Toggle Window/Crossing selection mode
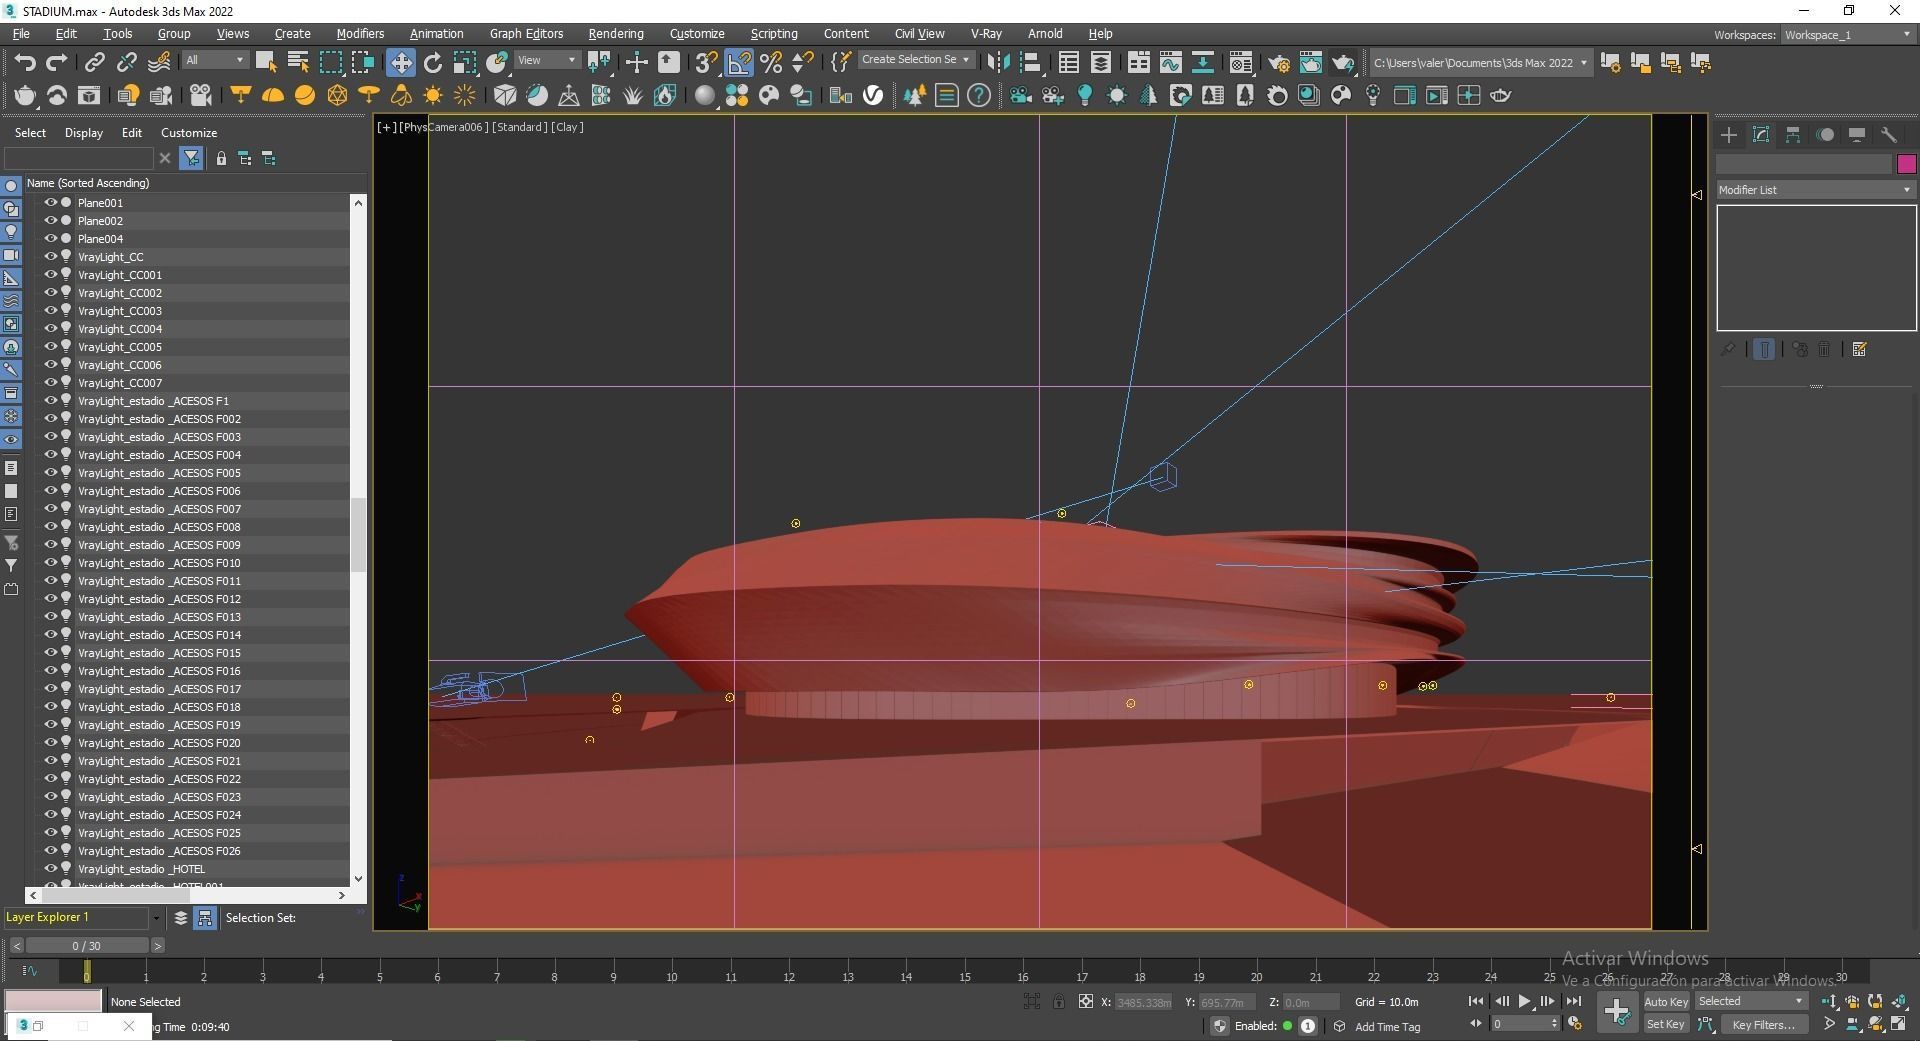The image size is (1920, 1041). (x=362, y=63)
